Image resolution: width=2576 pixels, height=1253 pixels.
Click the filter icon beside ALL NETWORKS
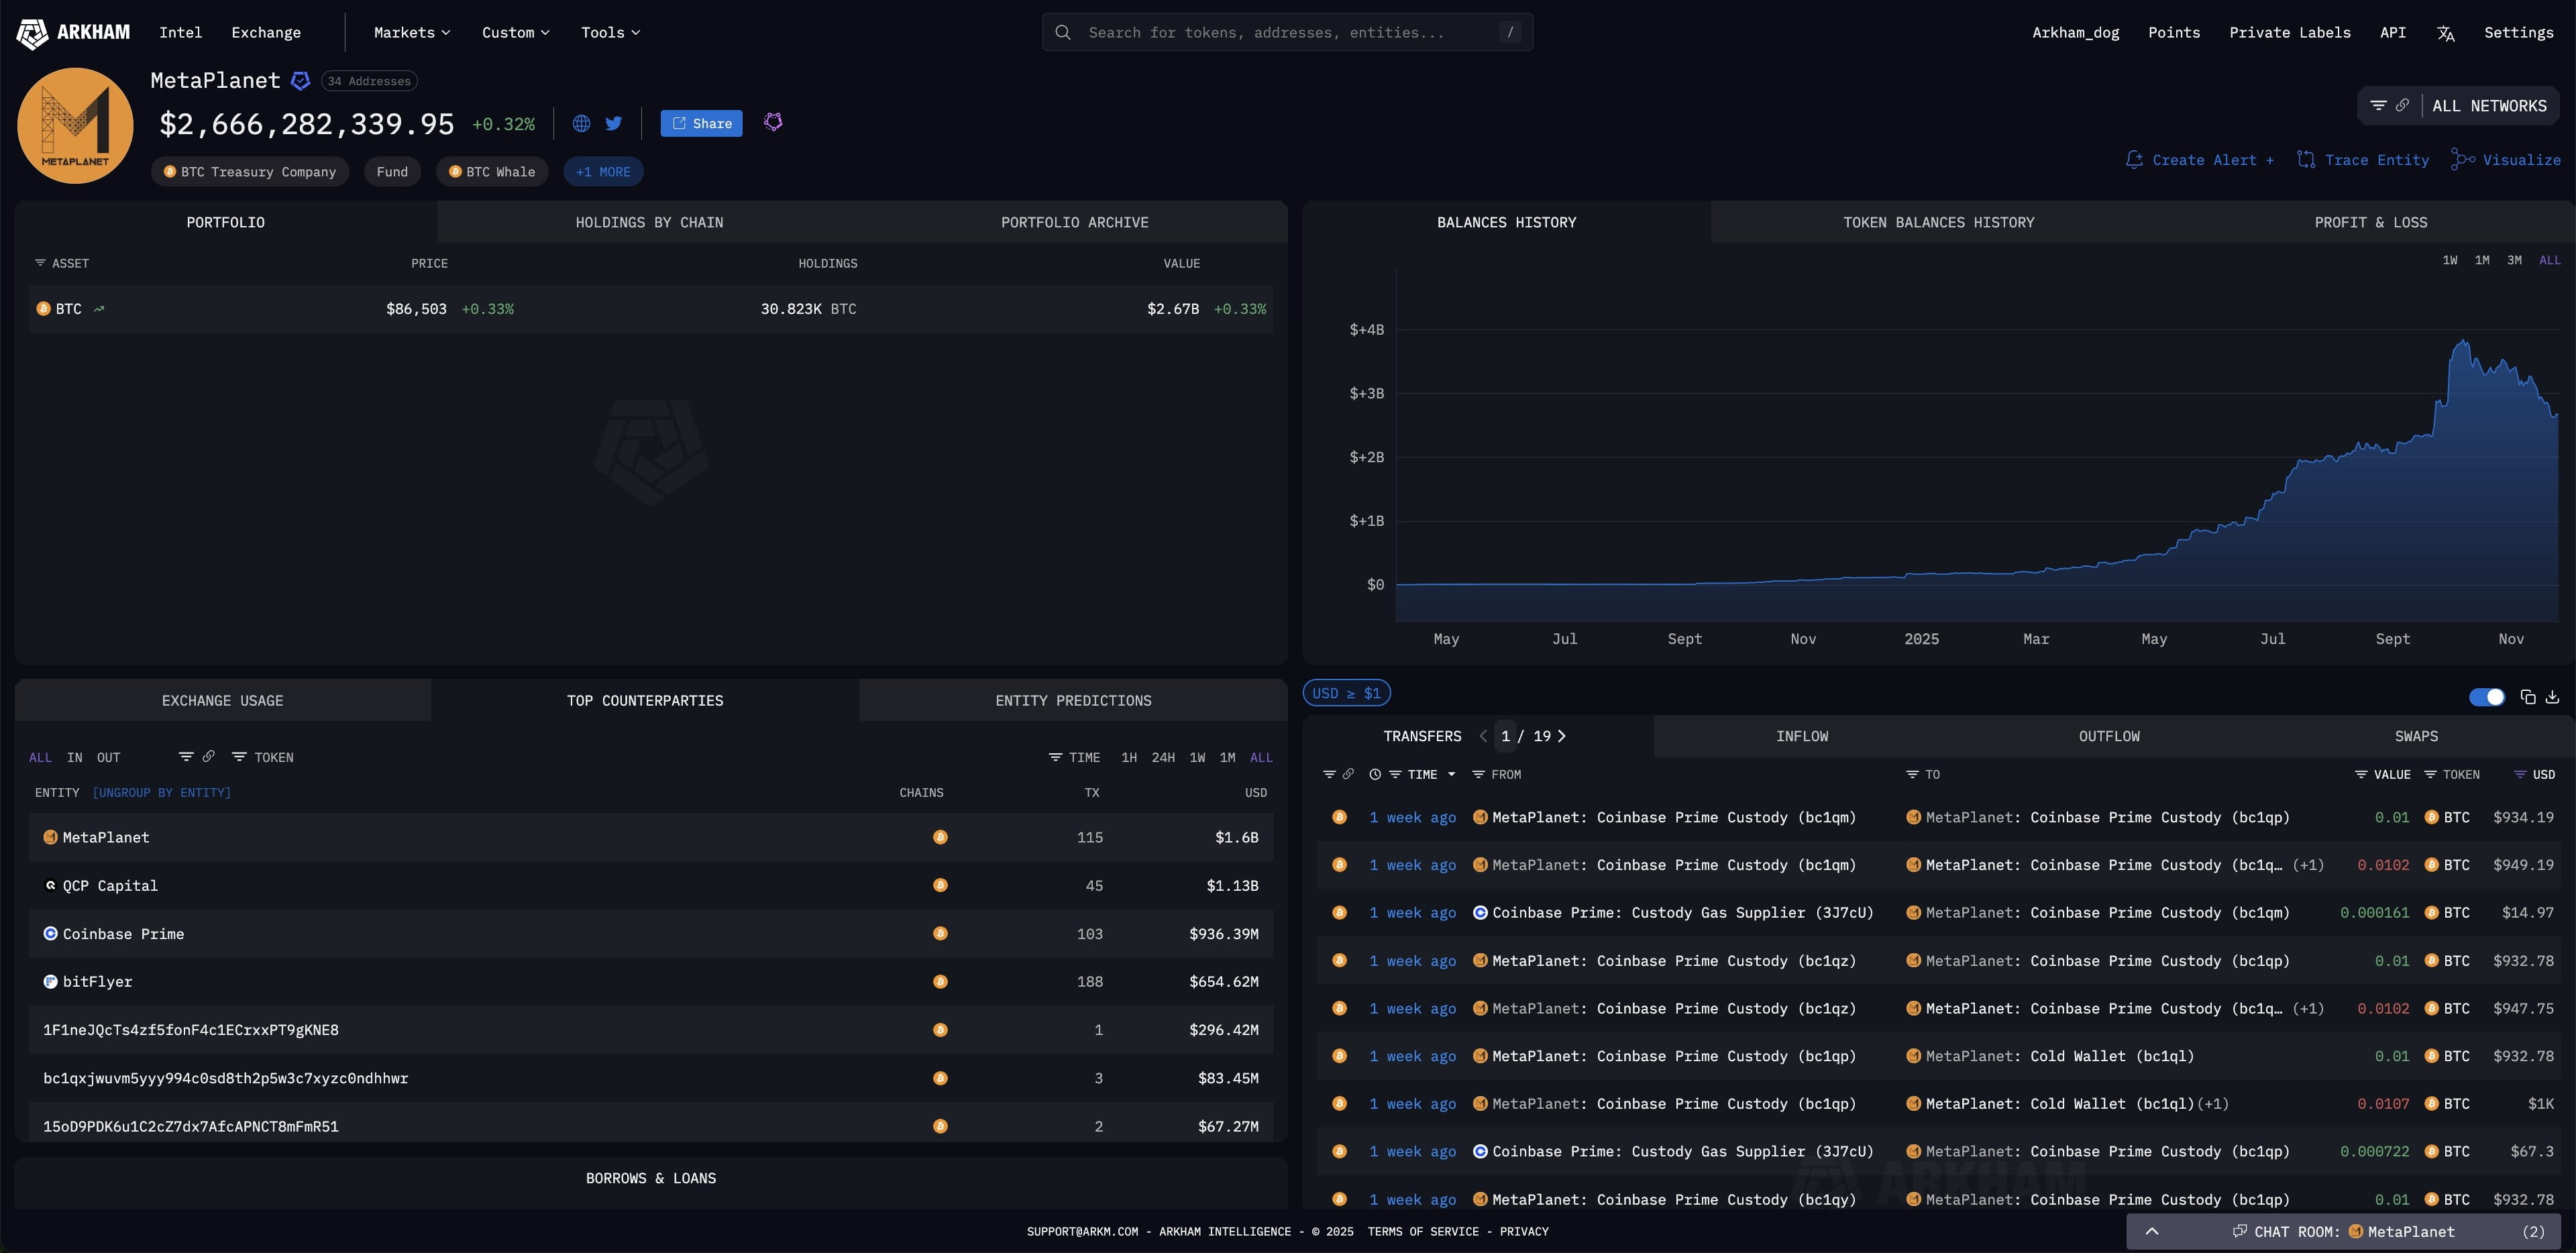(x=2378, y=106)
